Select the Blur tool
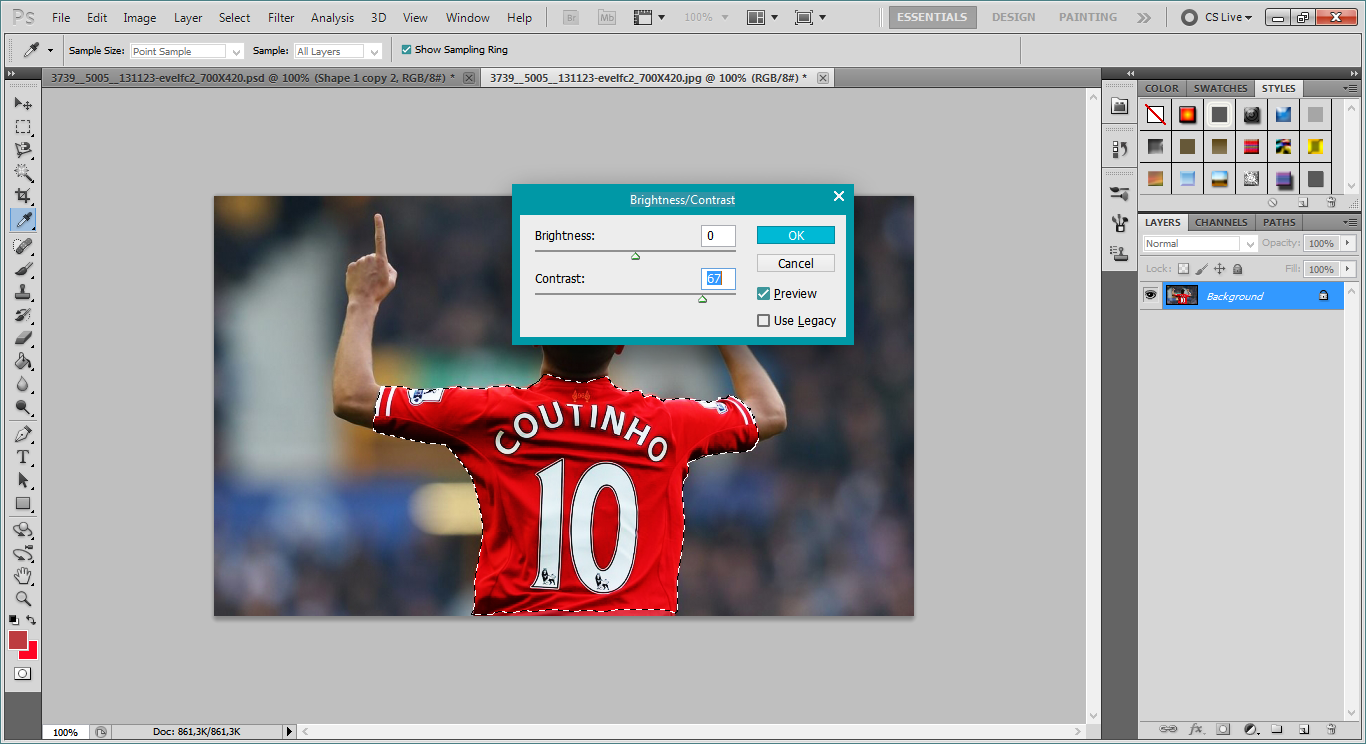The height and width of the screenshot is (744, 1366). 23,384
